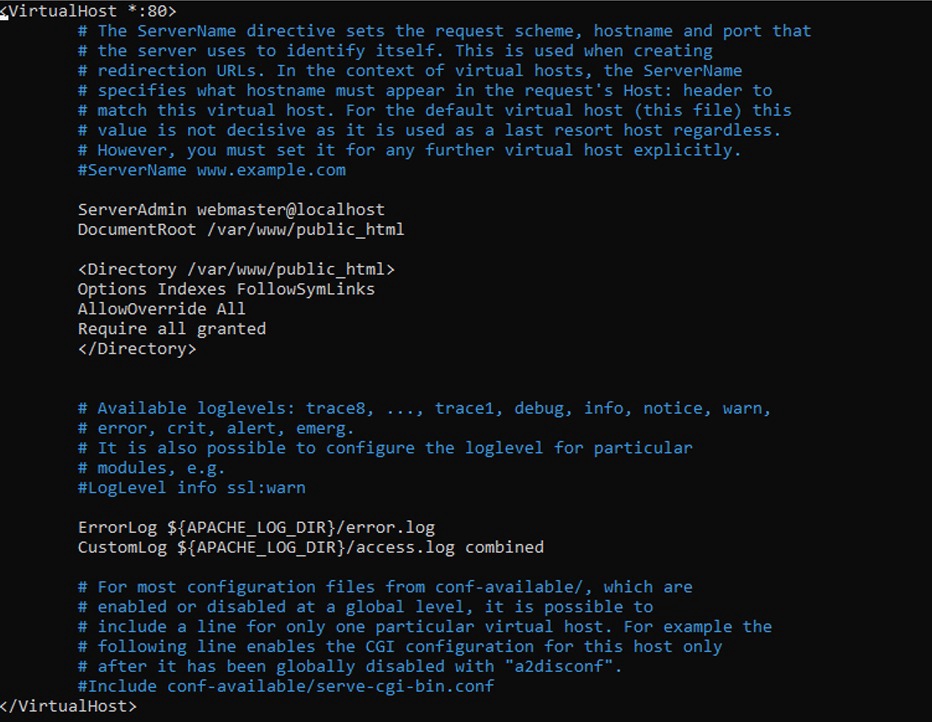Click the closing </VirtualHost> tag
The height and width of the screenshot is (722, 932).
tap(70, 706)
